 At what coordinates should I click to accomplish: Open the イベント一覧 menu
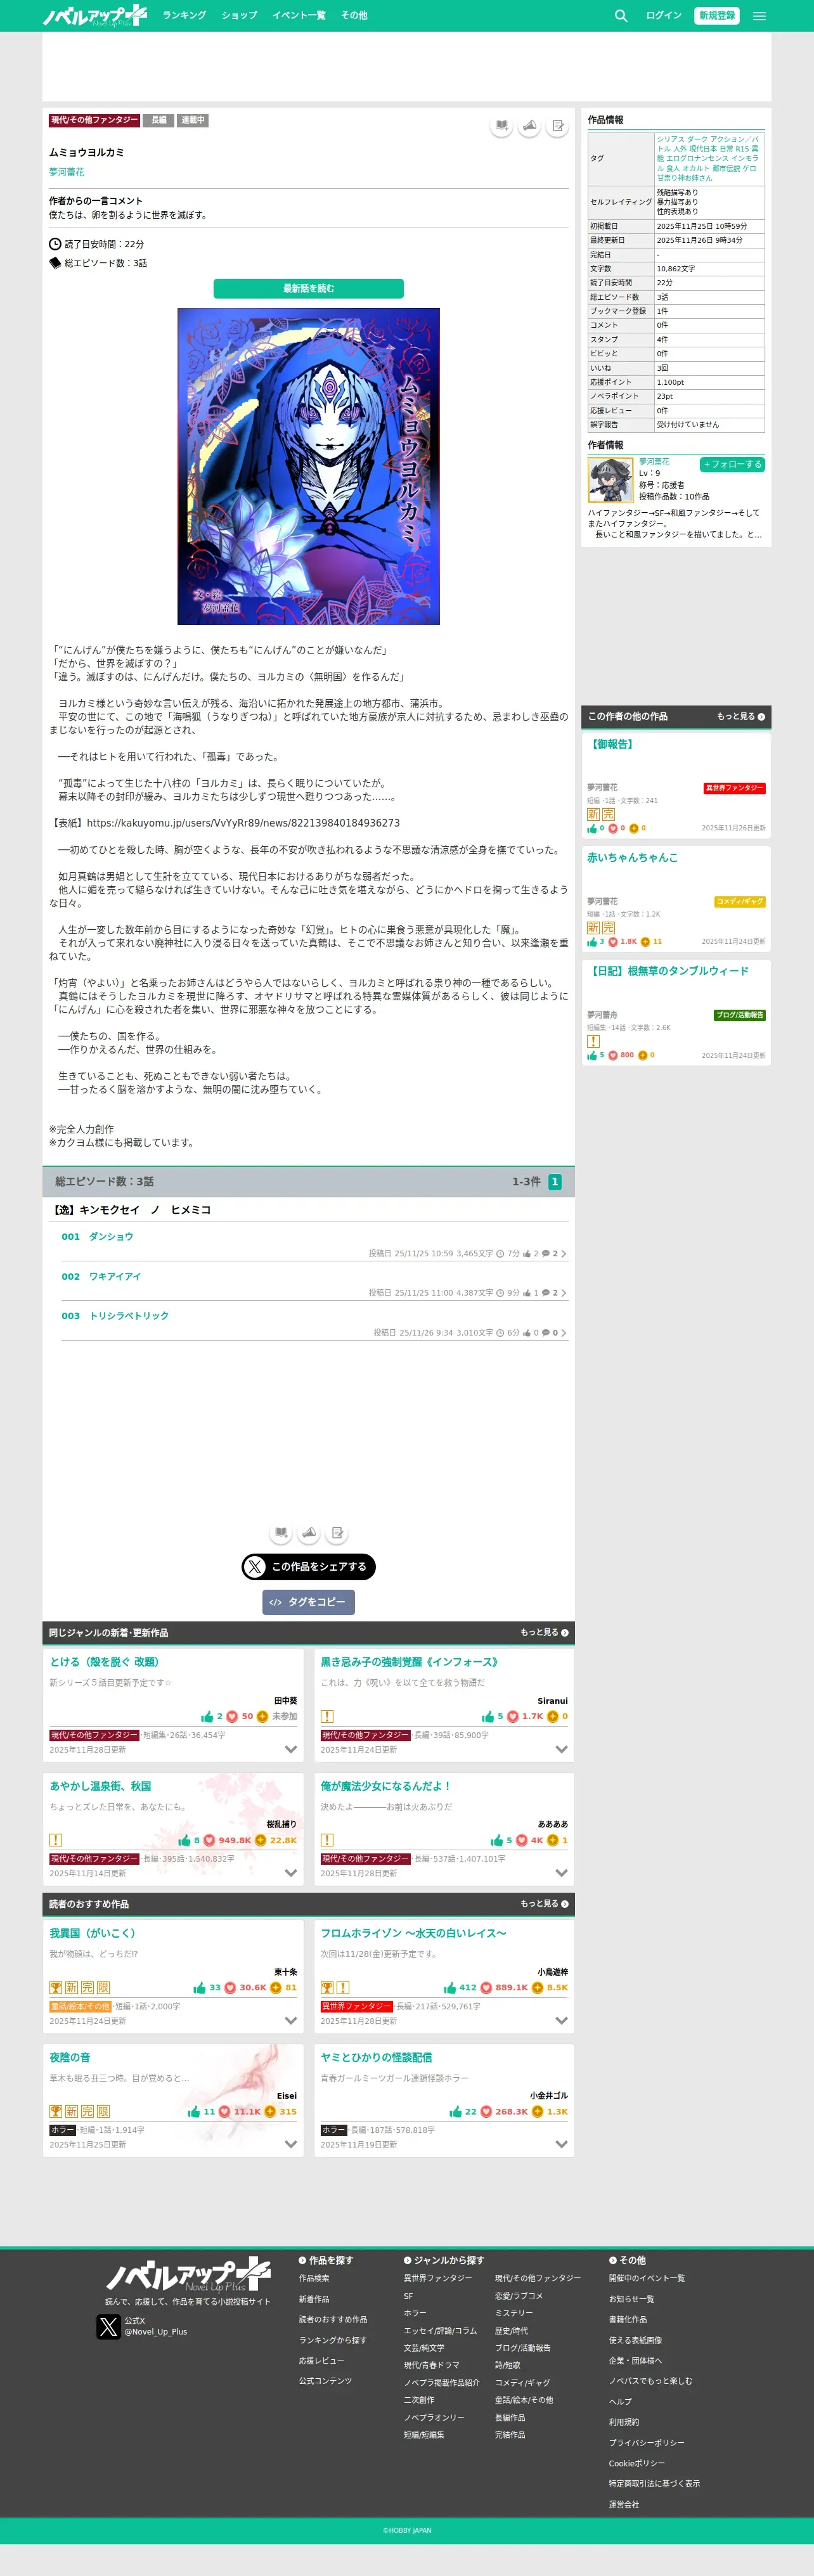pyautogui.click(x=299, y=16)
